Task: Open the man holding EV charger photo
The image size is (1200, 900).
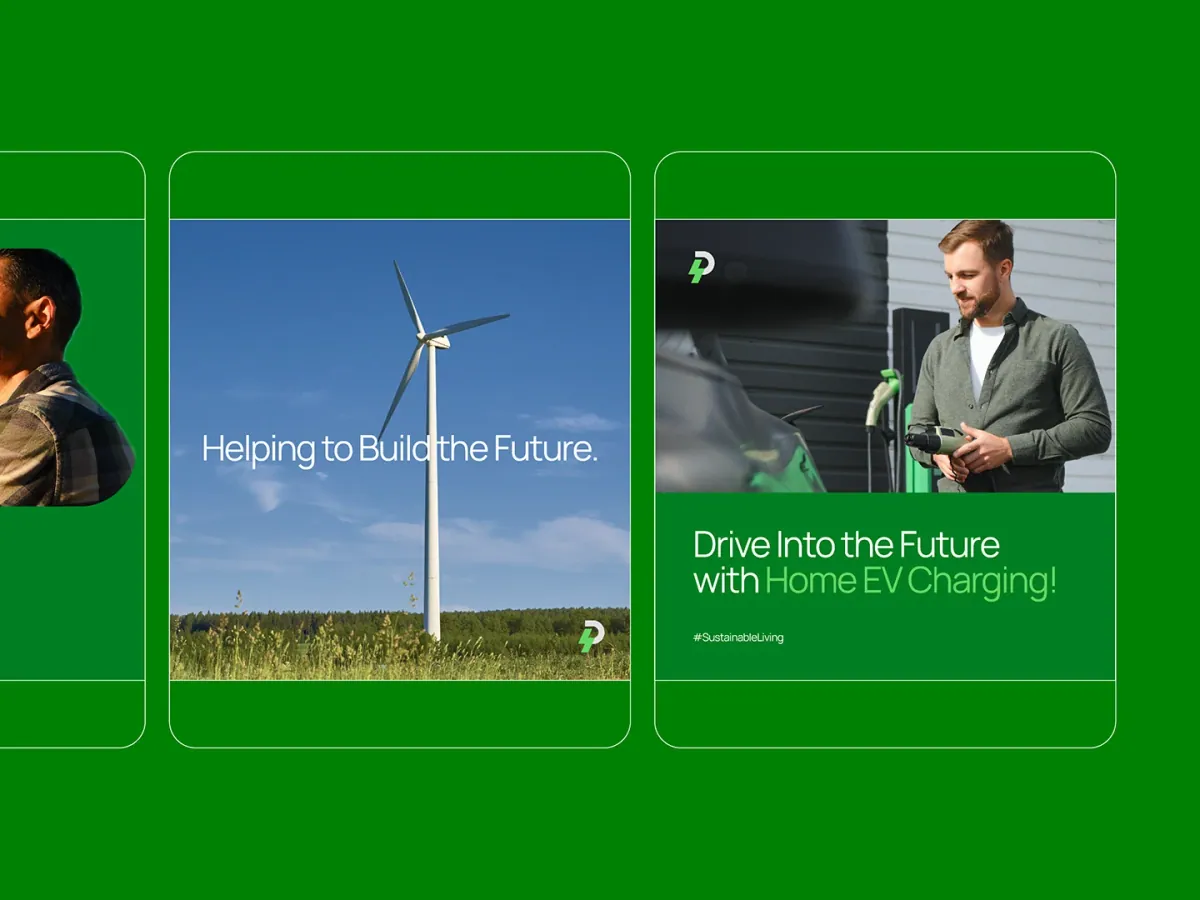Action: [x=885, y=356]
